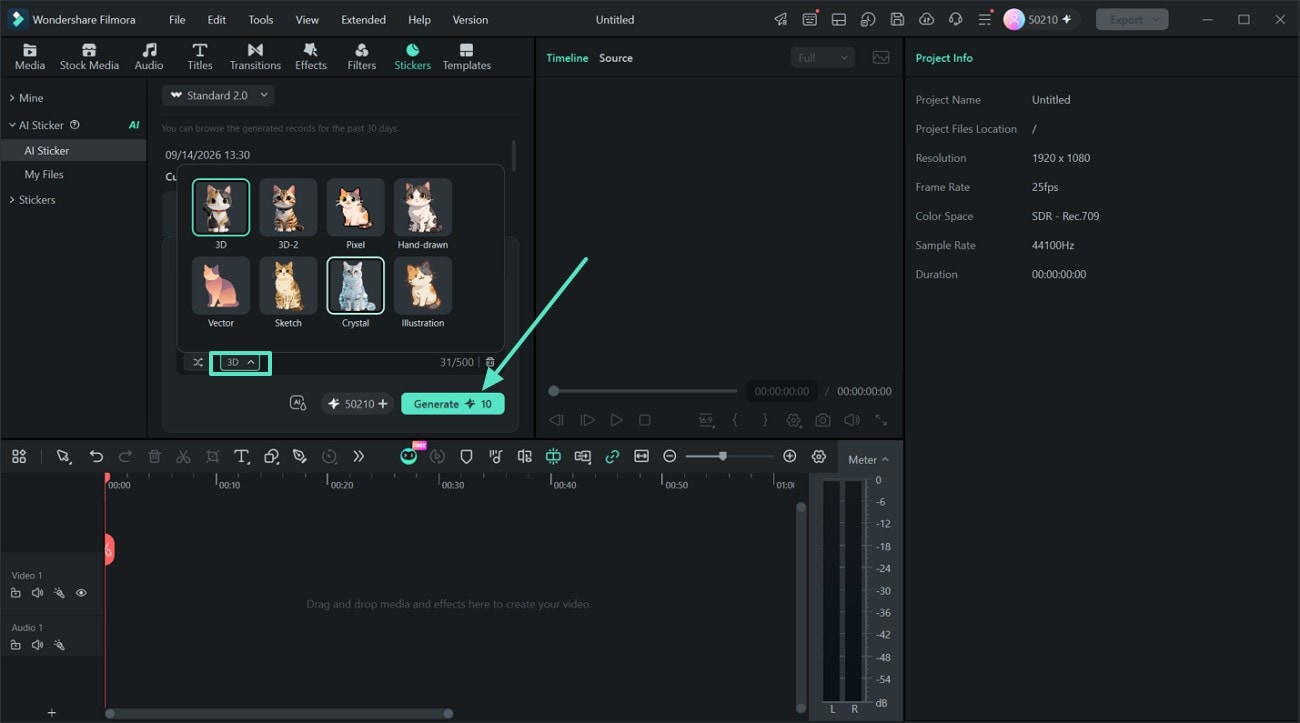Open the Titles panel
1300x723 pixels.
pos(200,57)
